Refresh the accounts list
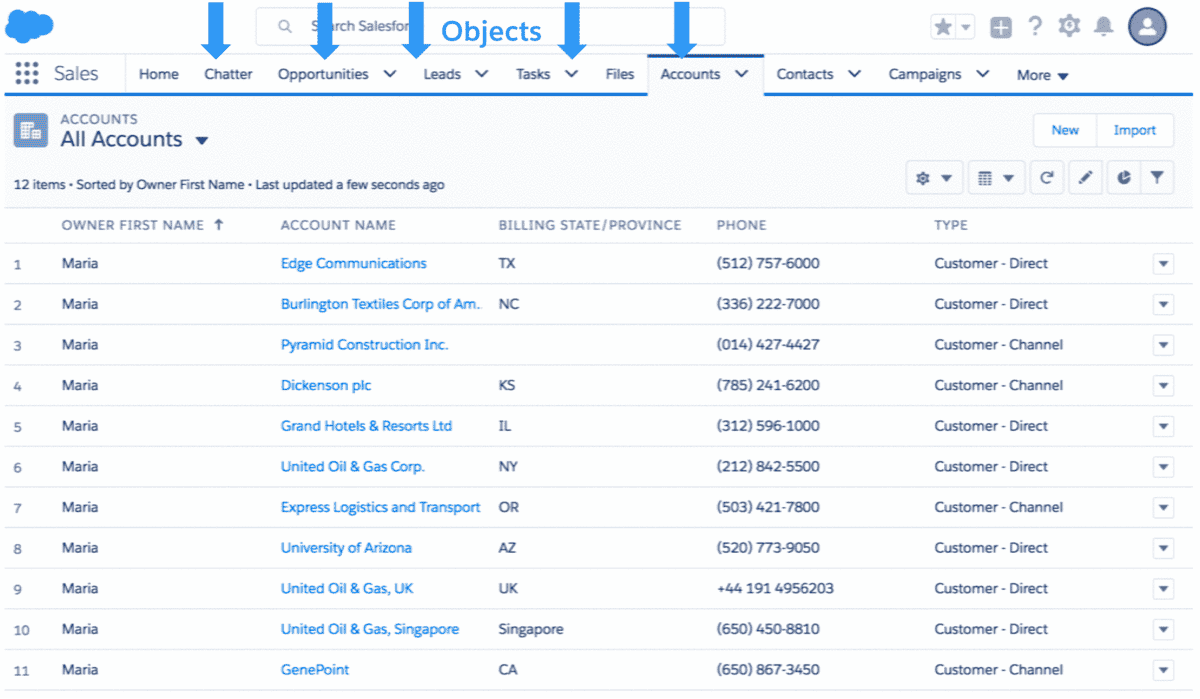This screenshot has width=1200, height=699. [x=1046, y=178]
